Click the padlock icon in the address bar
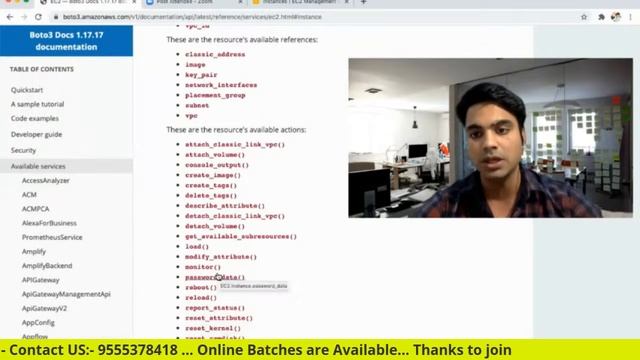Viewport: 640px width, 360px height. (56, 17)
